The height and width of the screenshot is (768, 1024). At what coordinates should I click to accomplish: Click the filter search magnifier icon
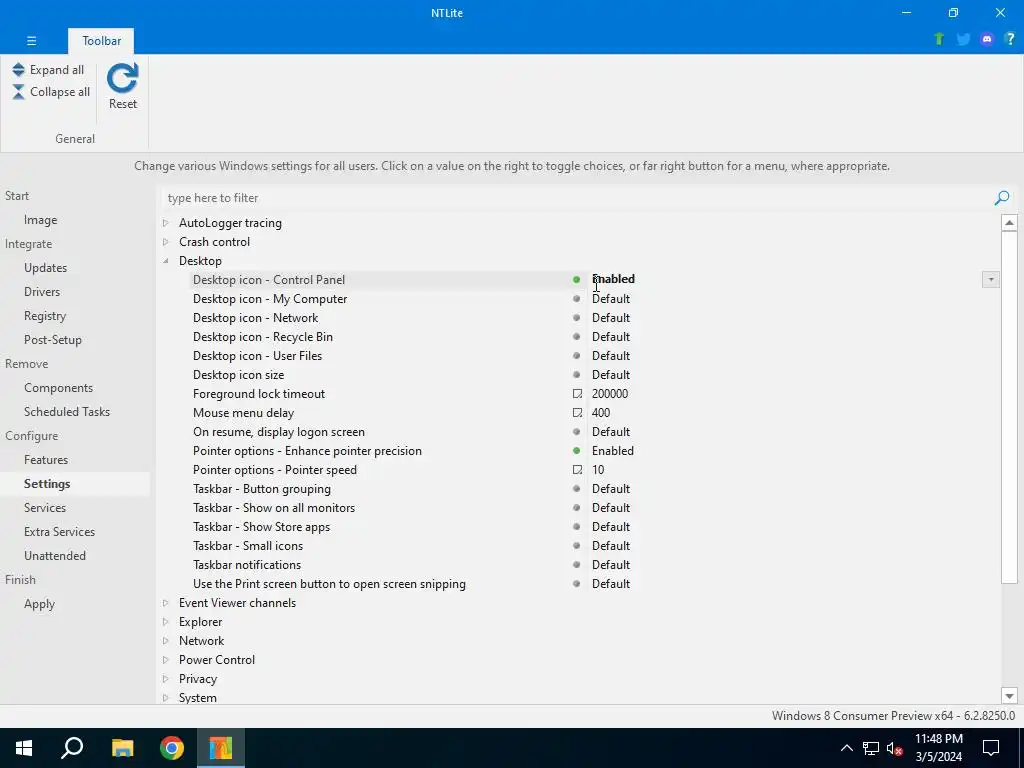(x=1002, y=198)
